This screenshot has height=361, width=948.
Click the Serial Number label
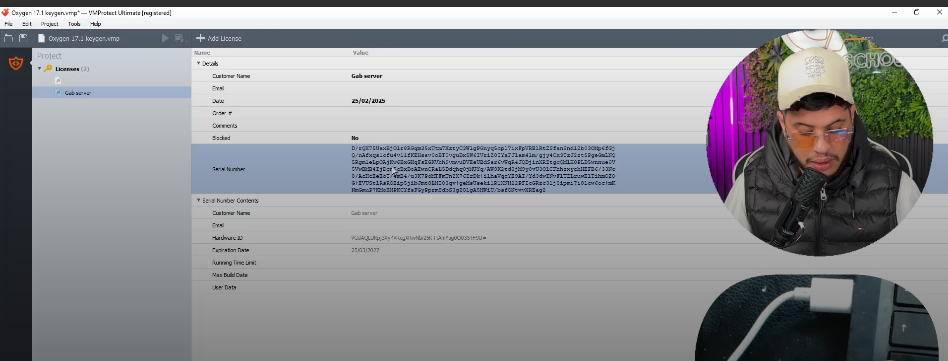[x=228, y=169]
